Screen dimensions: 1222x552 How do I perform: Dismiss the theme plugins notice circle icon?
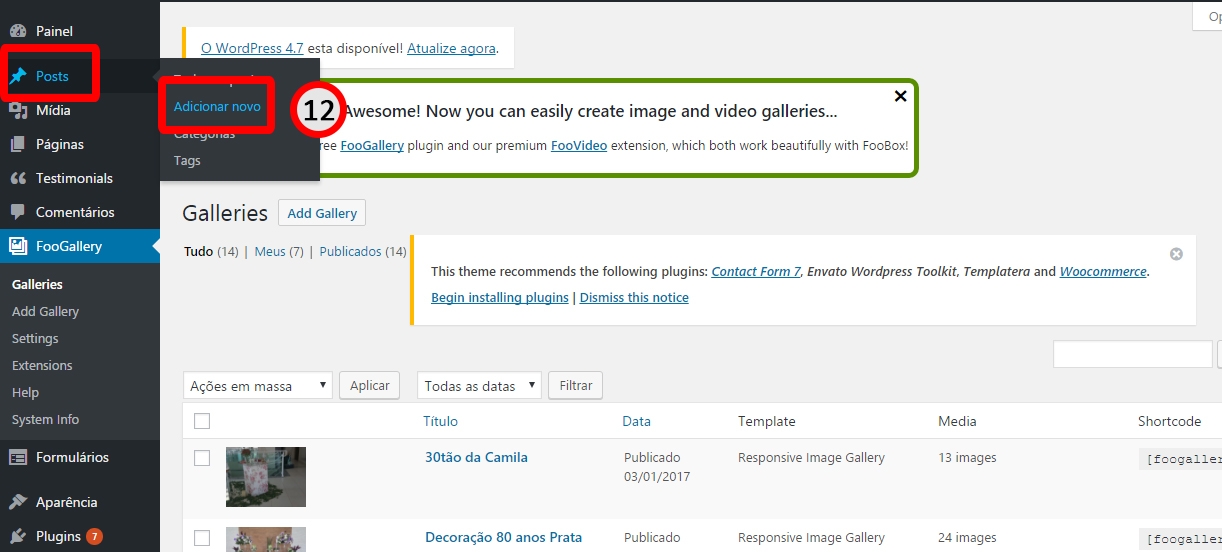click(x=1176, y=254)
